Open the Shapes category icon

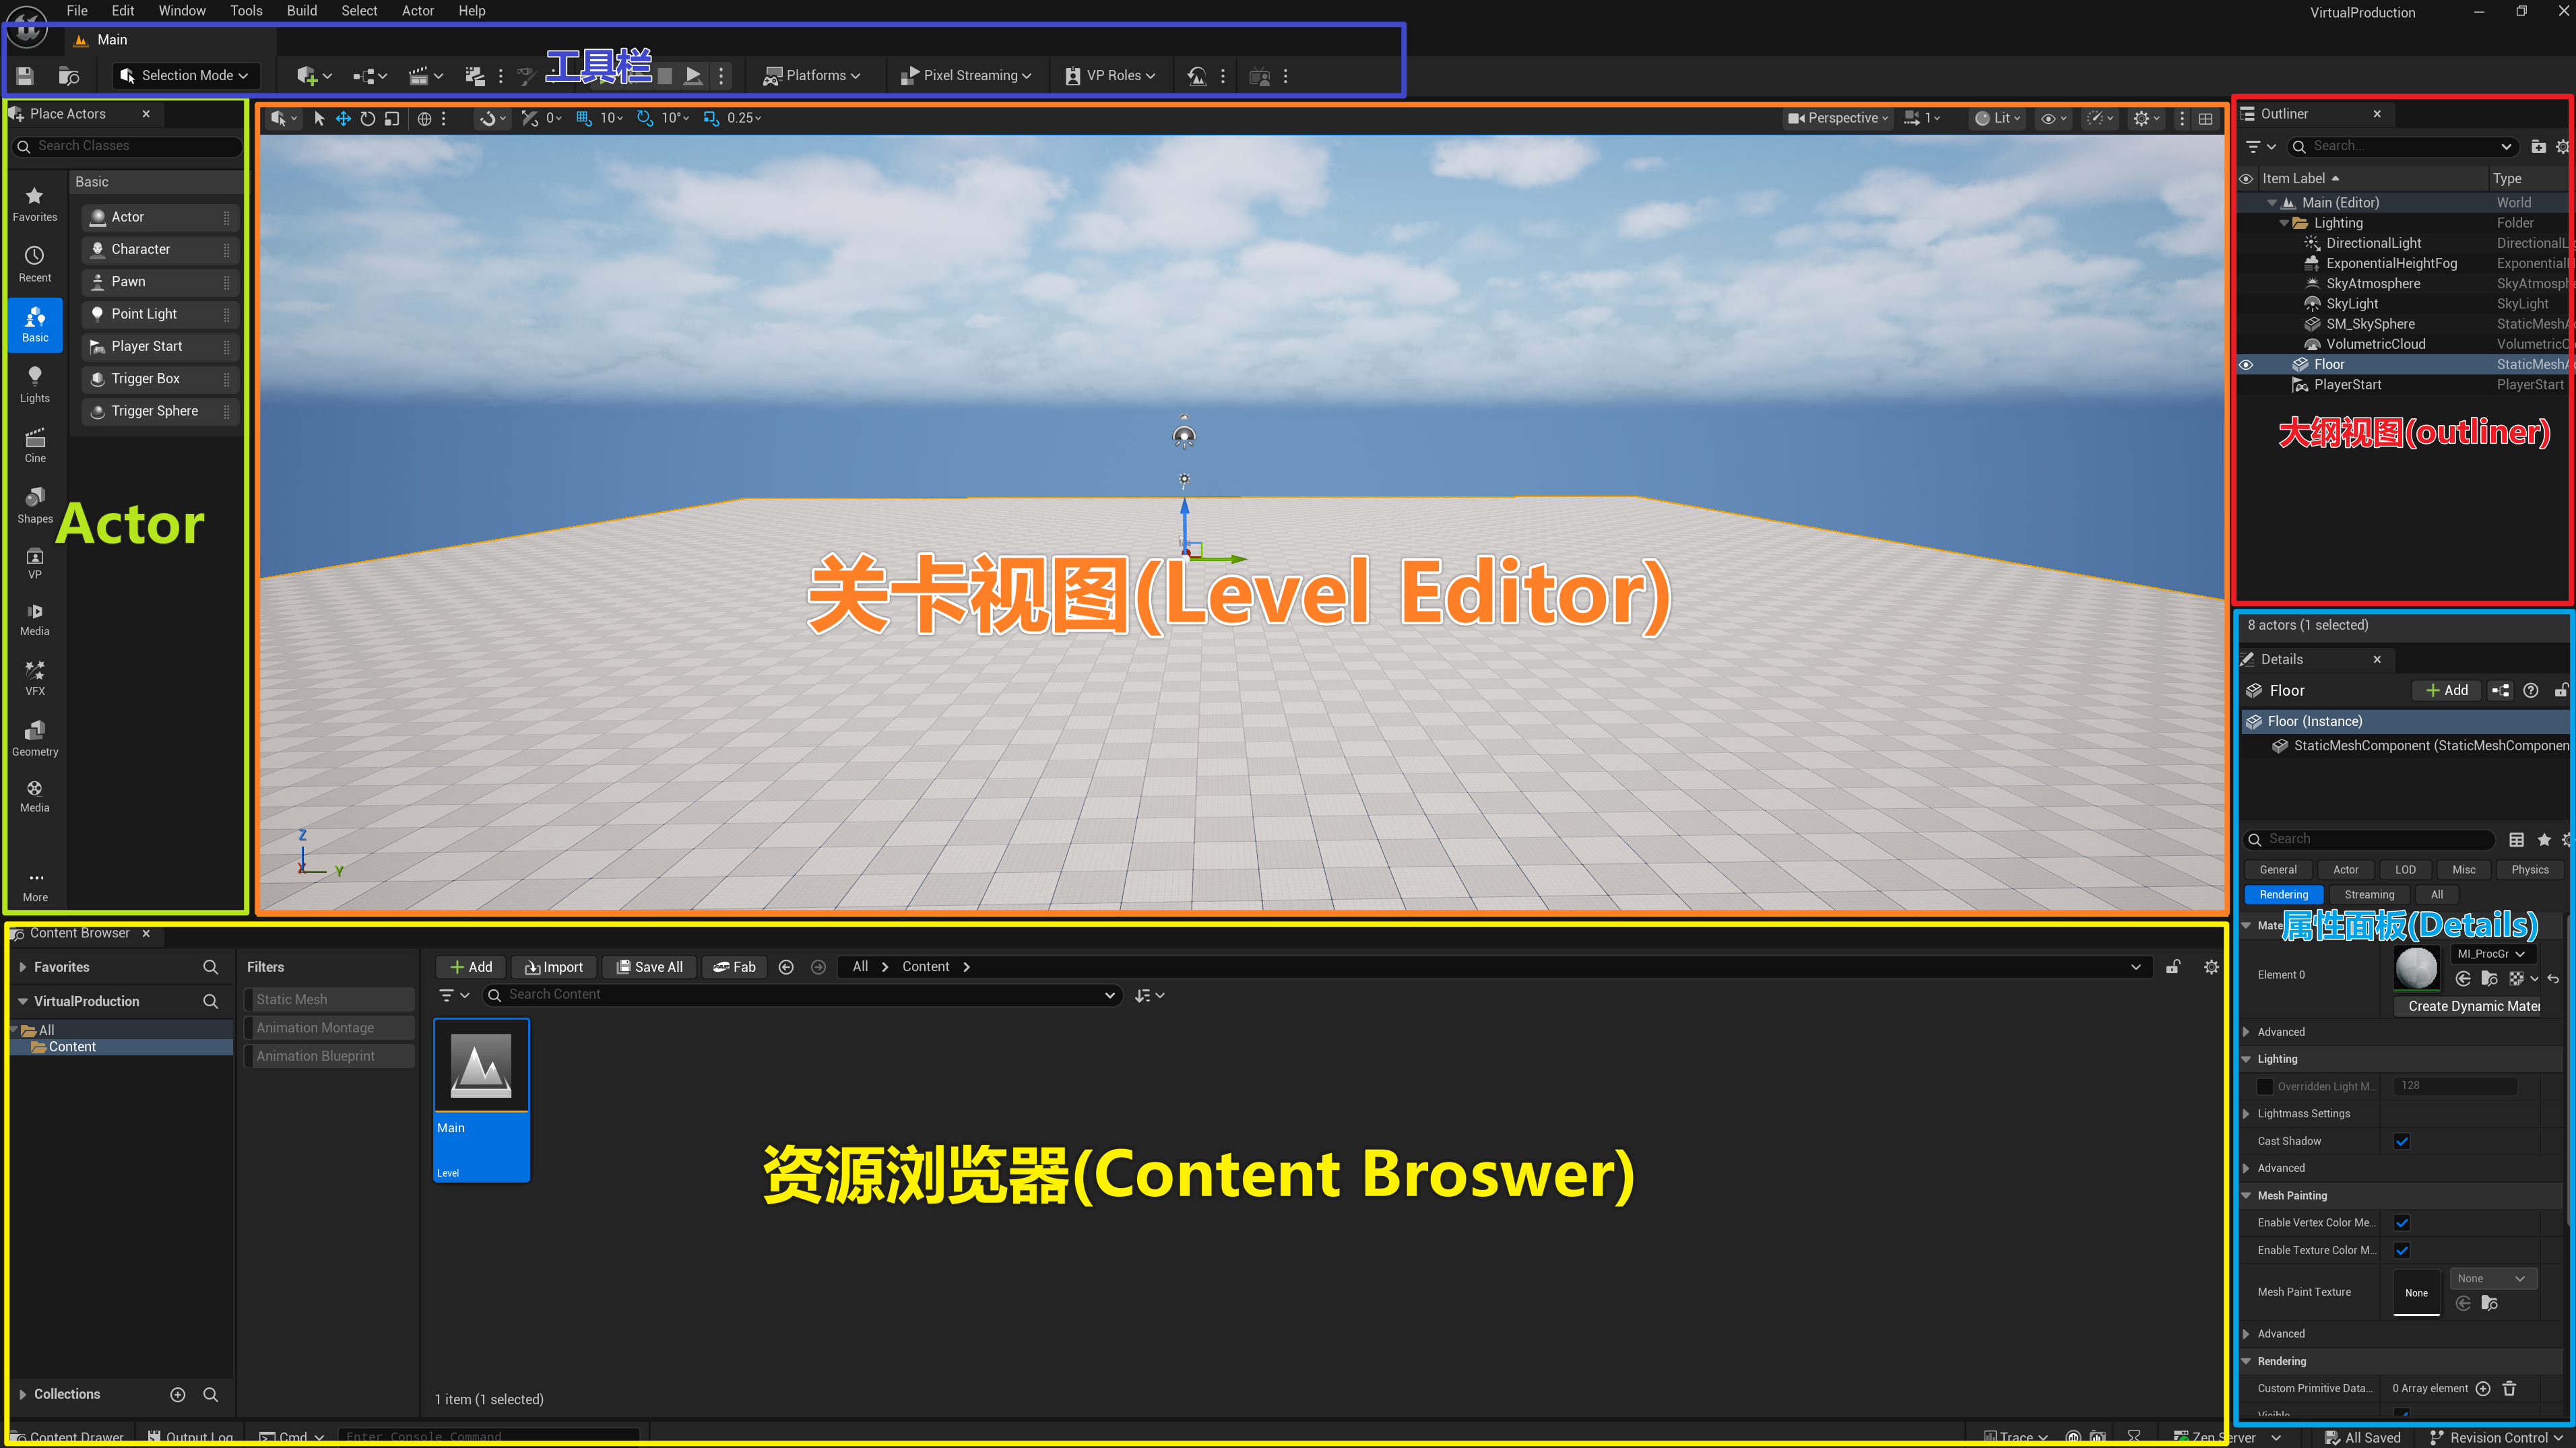coord(34,503)
